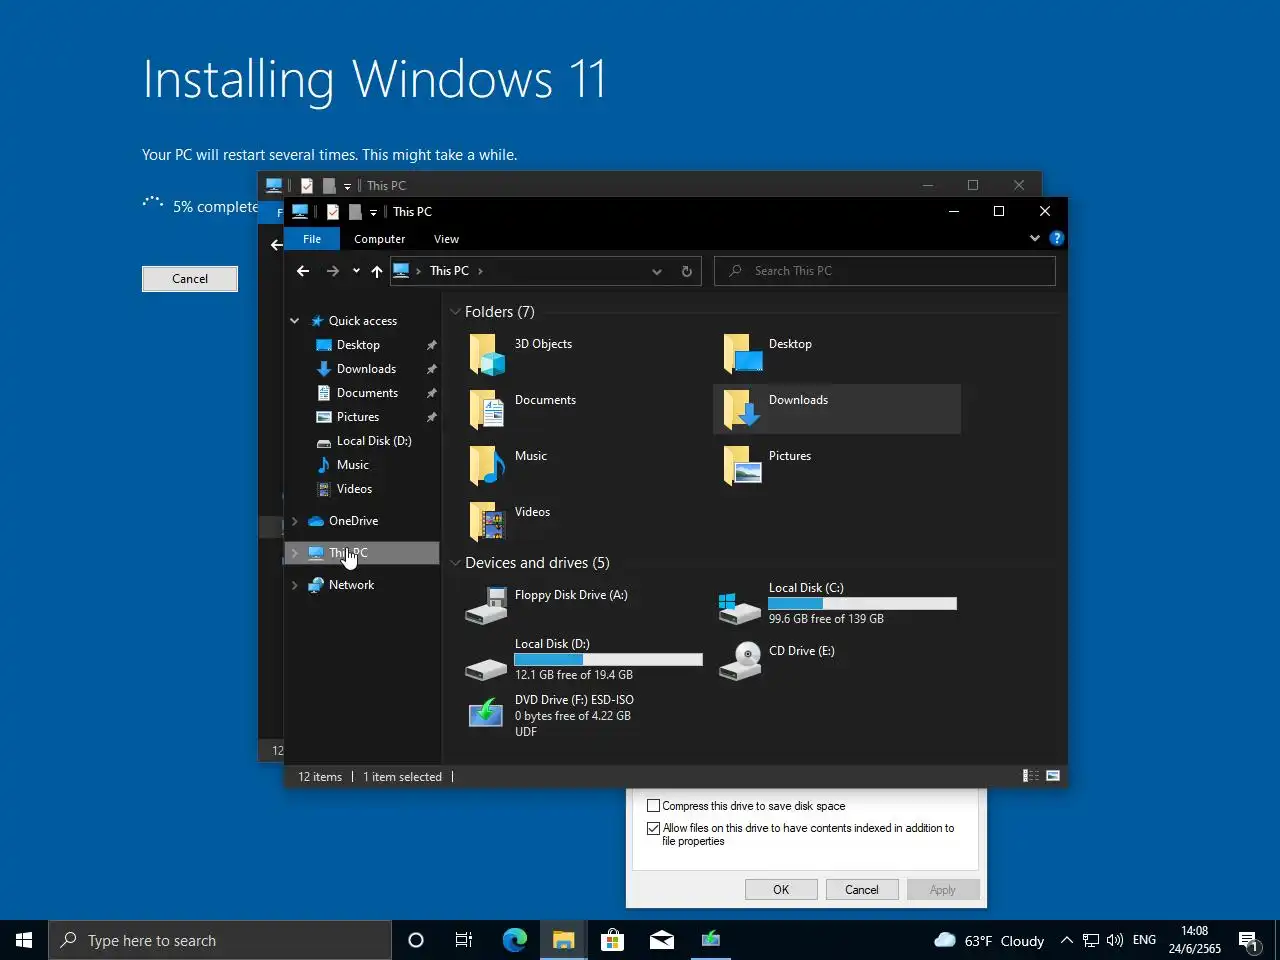Open Task View from the taskbar
This screenshot has height=960, width=1280.
464,940
